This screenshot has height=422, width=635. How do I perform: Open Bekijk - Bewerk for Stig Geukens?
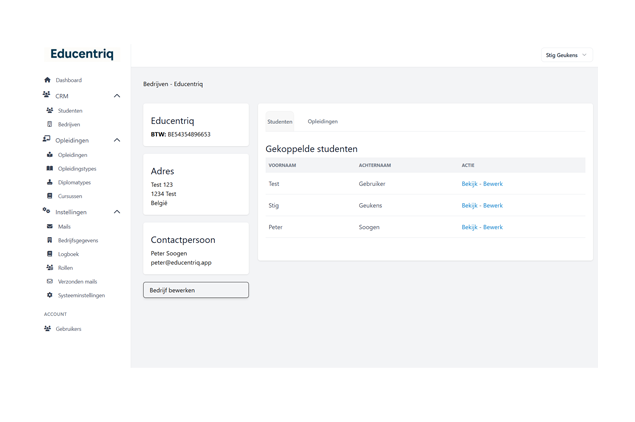click(x=482, y=205)
